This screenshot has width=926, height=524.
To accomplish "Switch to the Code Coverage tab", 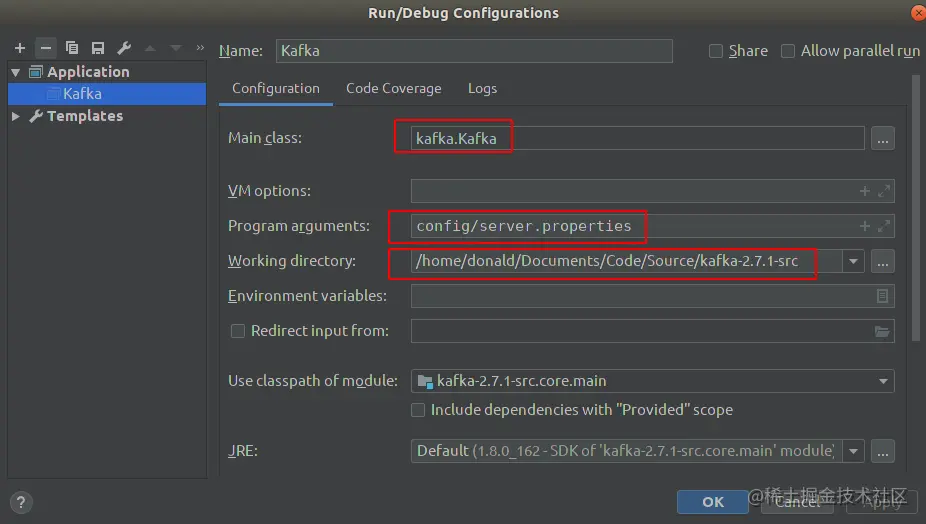I will point(393,89).
